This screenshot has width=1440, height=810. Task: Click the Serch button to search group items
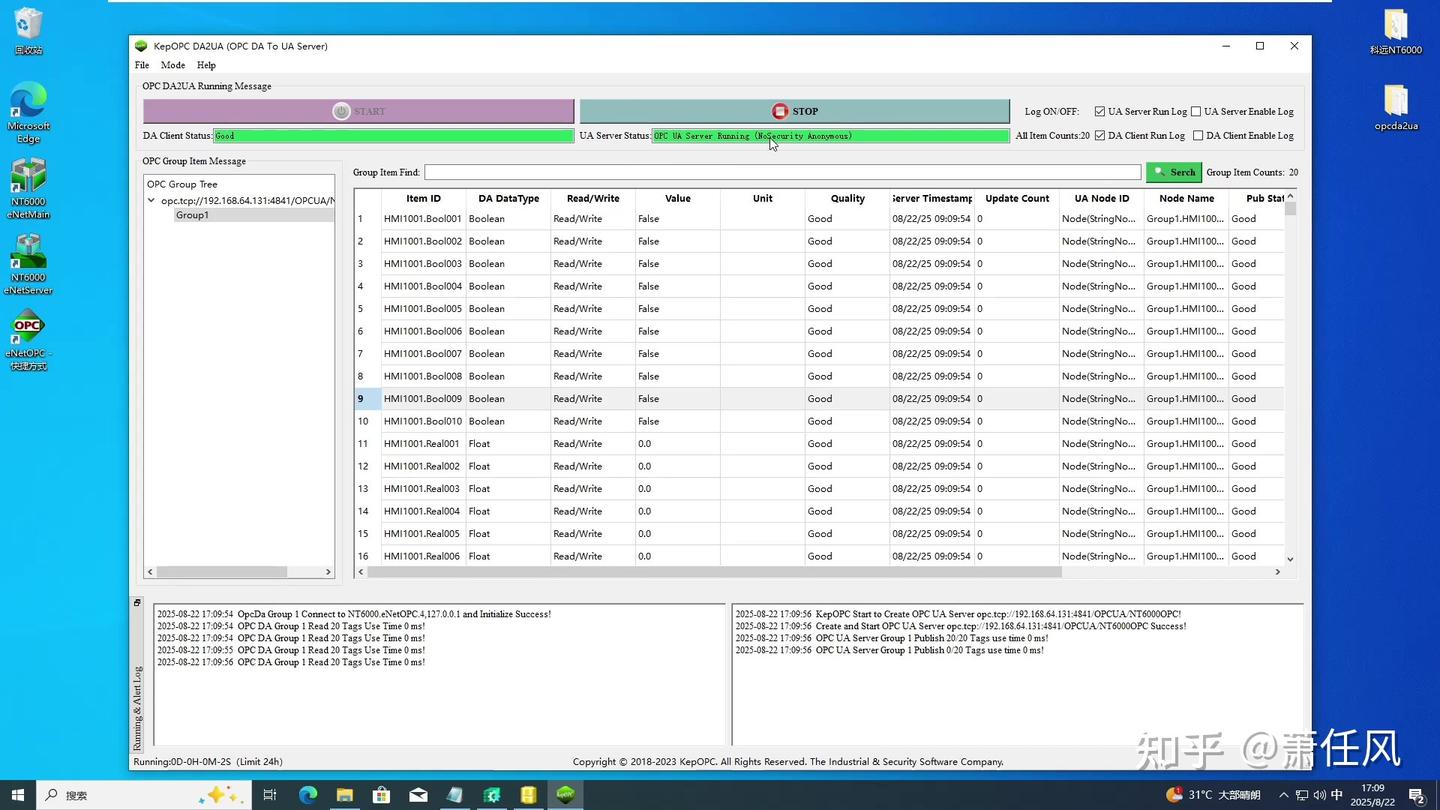[1172, 172]
